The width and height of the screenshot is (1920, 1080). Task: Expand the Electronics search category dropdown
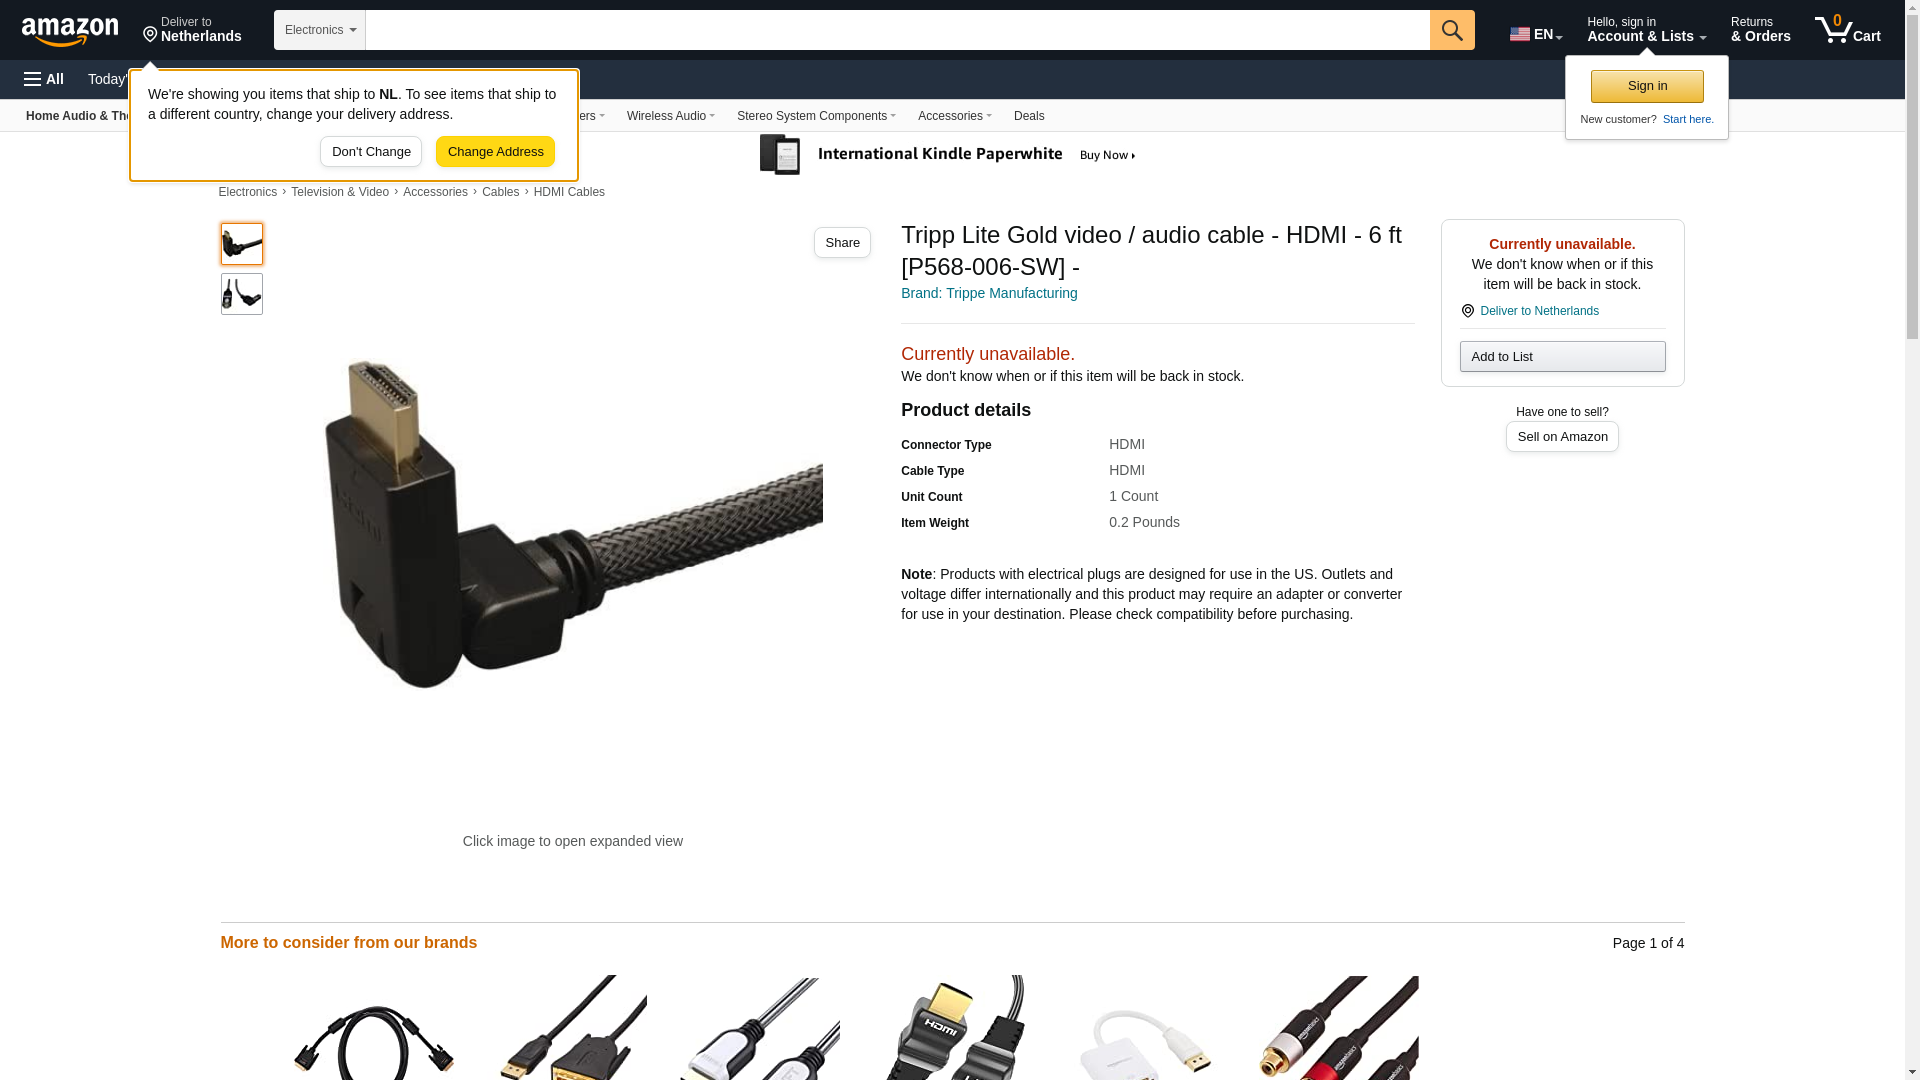pos(320,30)
